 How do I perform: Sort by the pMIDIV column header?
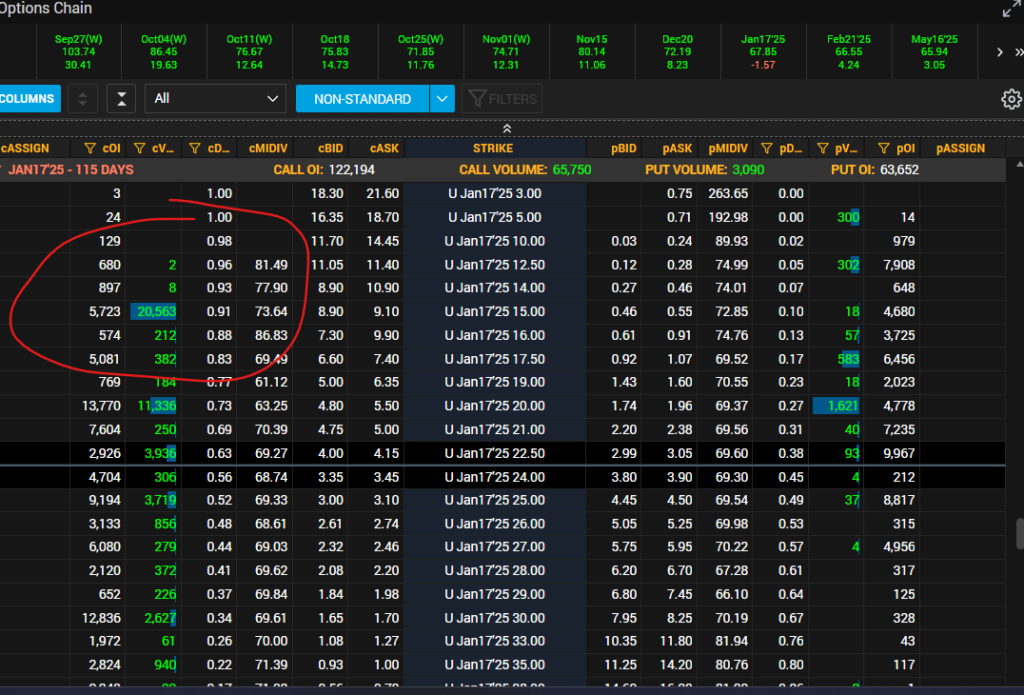(728, 148)
